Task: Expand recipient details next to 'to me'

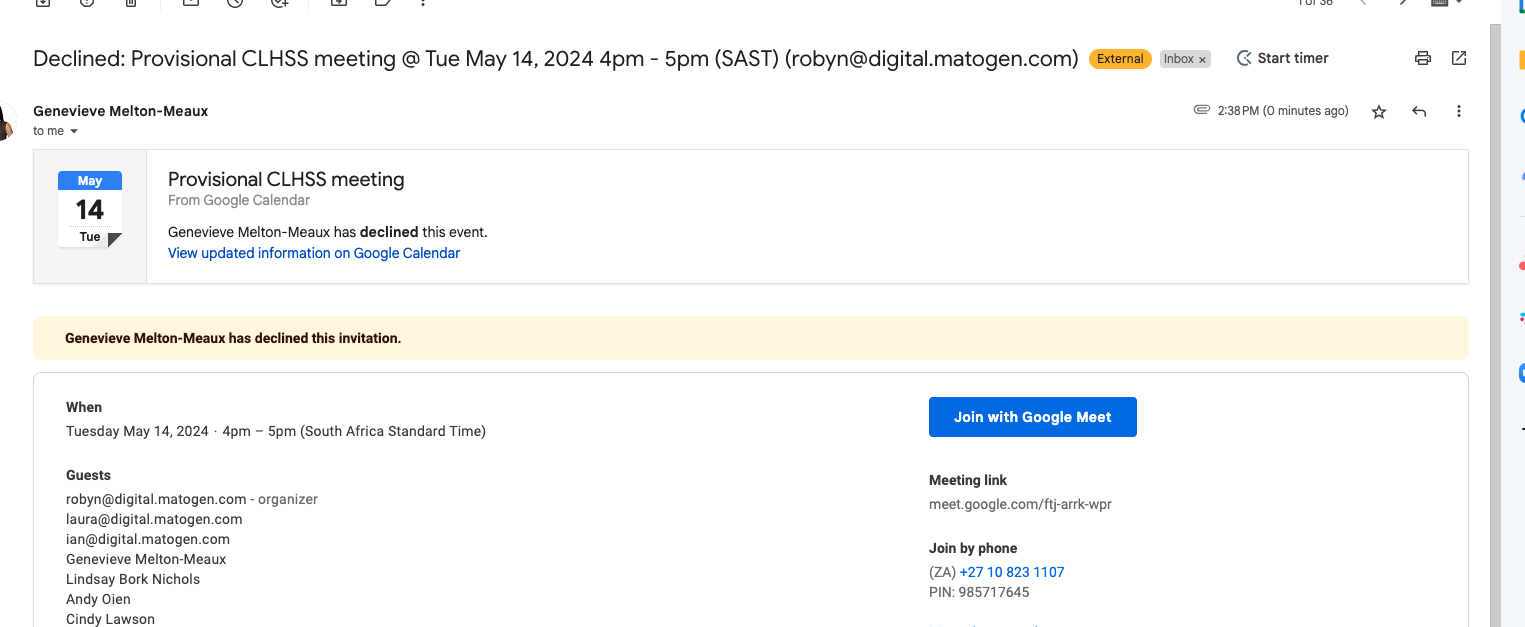Action: [74, 132]
